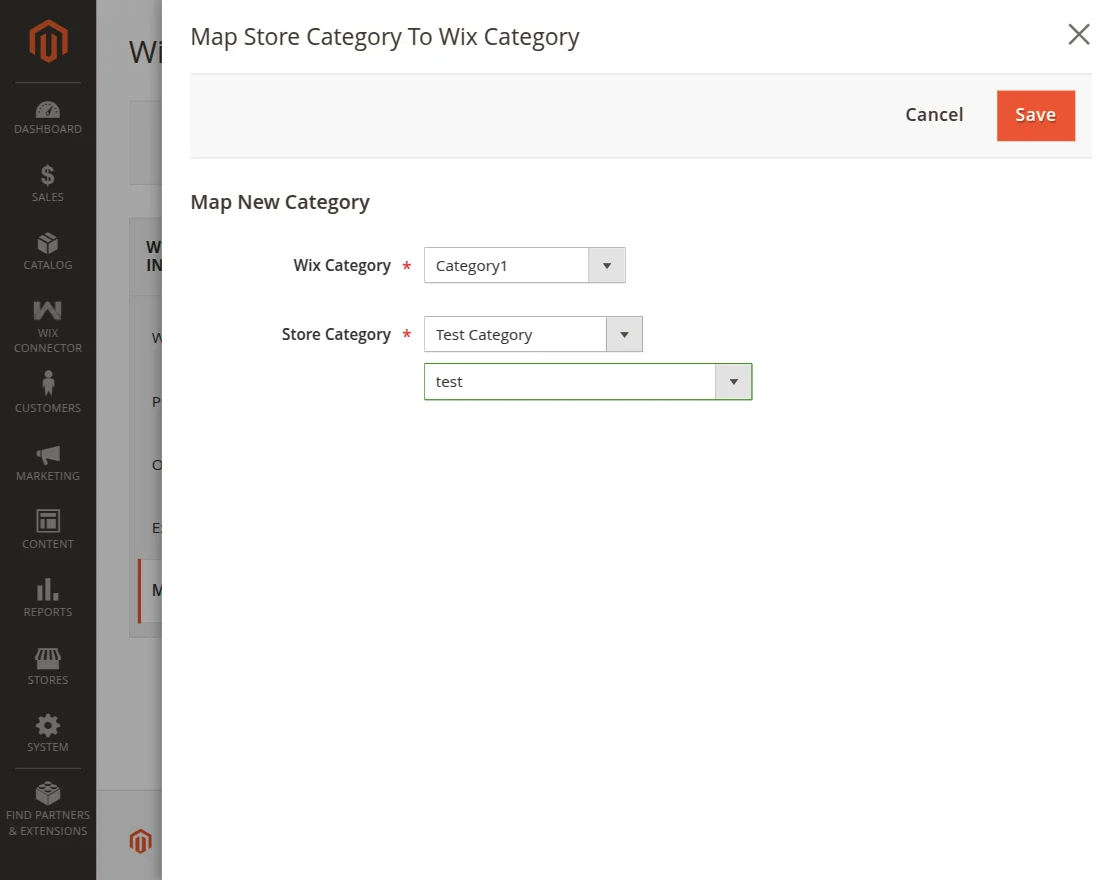The height and width of the screenshot is (880, 1120).
Task: Save the category mapping
Action: coord(1036,115)
